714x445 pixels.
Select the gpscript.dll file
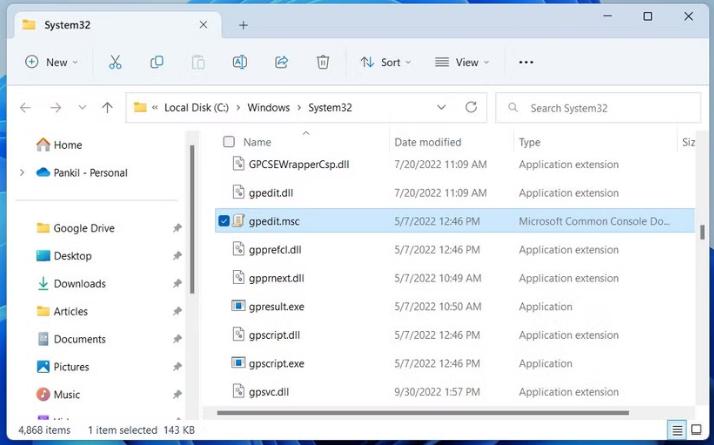pyautogui.click(x=274, y=335)
